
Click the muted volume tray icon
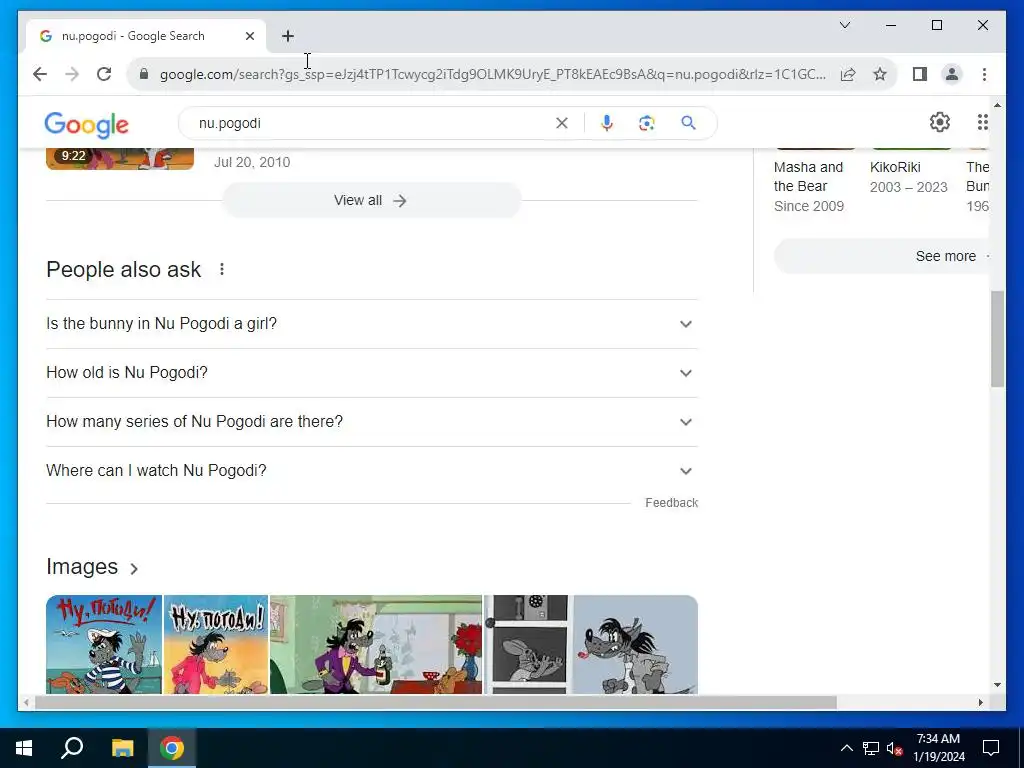click(895, 748)
